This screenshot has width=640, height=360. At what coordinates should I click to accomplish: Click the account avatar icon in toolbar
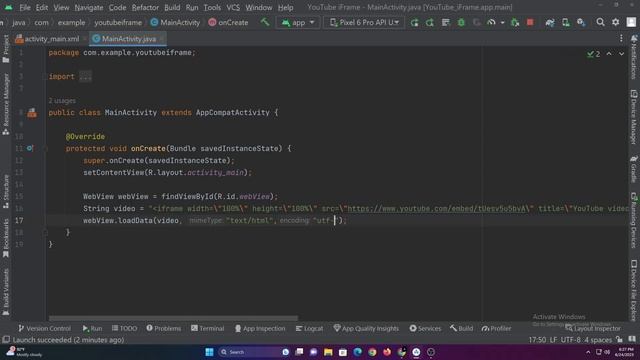631,22
